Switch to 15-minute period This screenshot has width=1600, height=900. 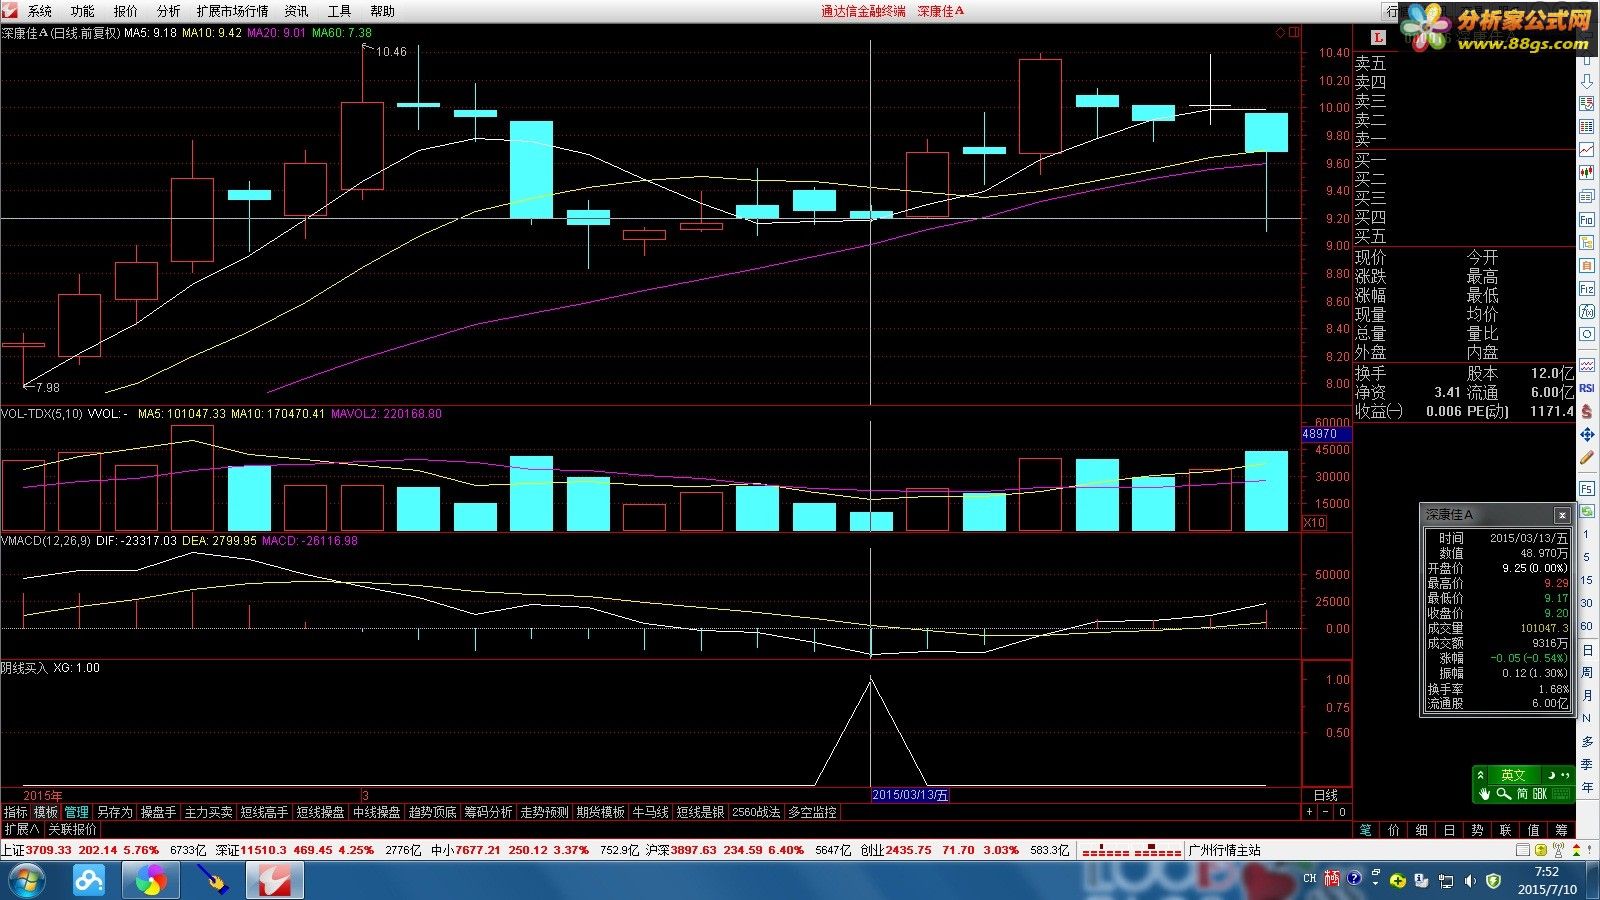pos(1587,580)
